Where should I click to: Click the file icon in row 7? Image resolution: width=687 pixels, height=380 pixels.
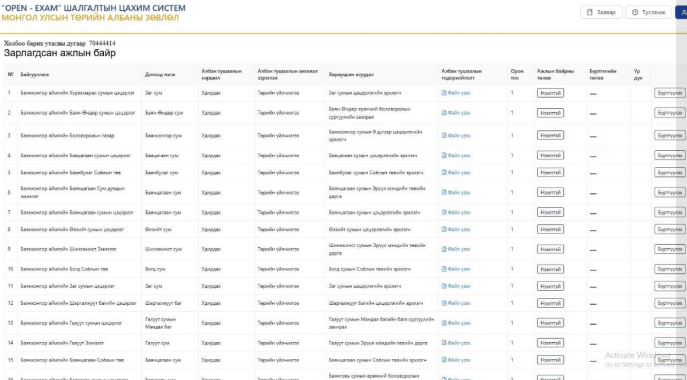[x=444, y=212]
